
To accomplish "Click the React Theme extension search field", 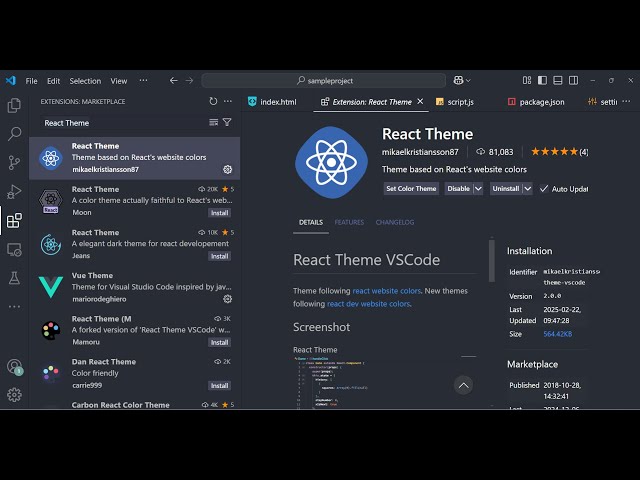I will click(120, 123).
